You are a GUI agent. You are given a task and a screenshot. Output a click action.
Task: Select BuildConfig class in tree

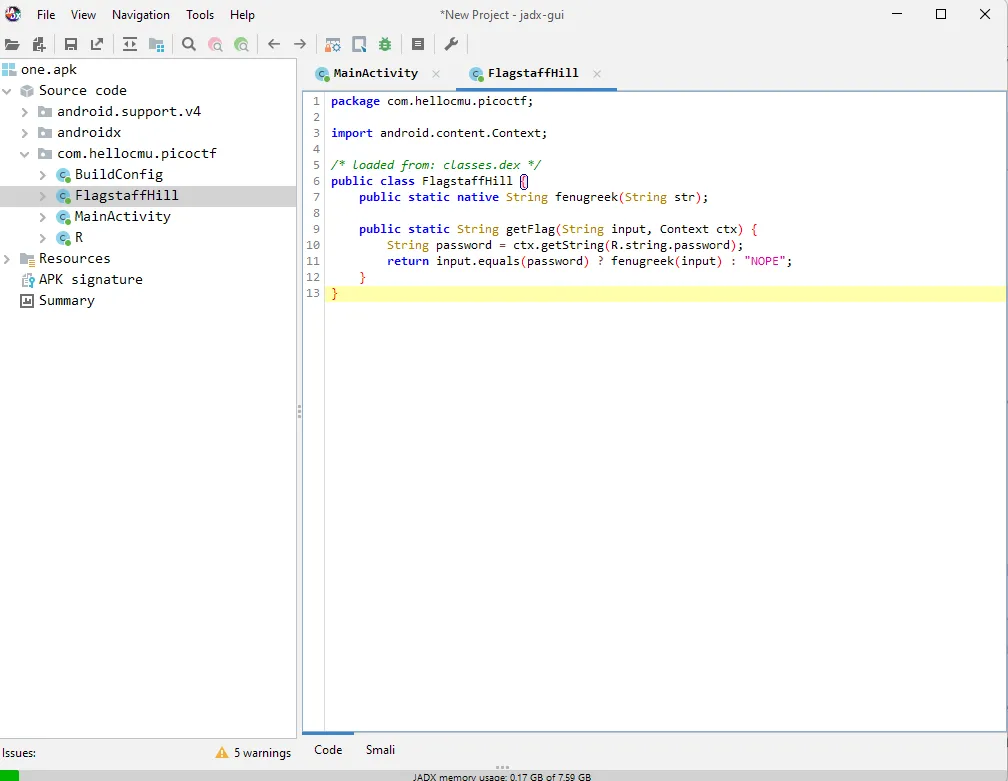(x=119, y=174)
